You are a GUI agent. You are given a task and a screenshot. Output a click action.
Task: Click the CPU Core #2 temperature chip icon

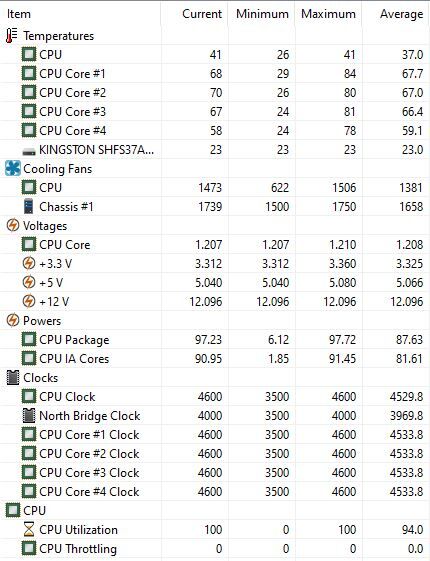[x=29, y=92]
